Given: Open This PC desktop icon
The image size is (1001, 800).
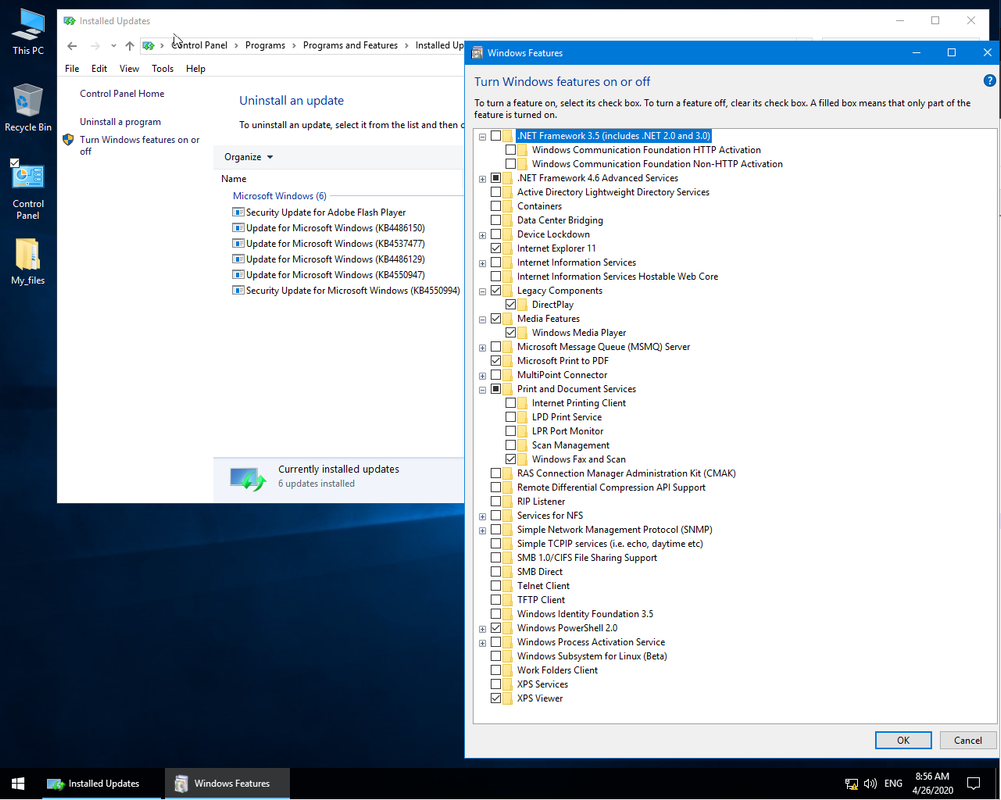Looking at the screenshot, I should pyautogui.click(x=28, y=31).
